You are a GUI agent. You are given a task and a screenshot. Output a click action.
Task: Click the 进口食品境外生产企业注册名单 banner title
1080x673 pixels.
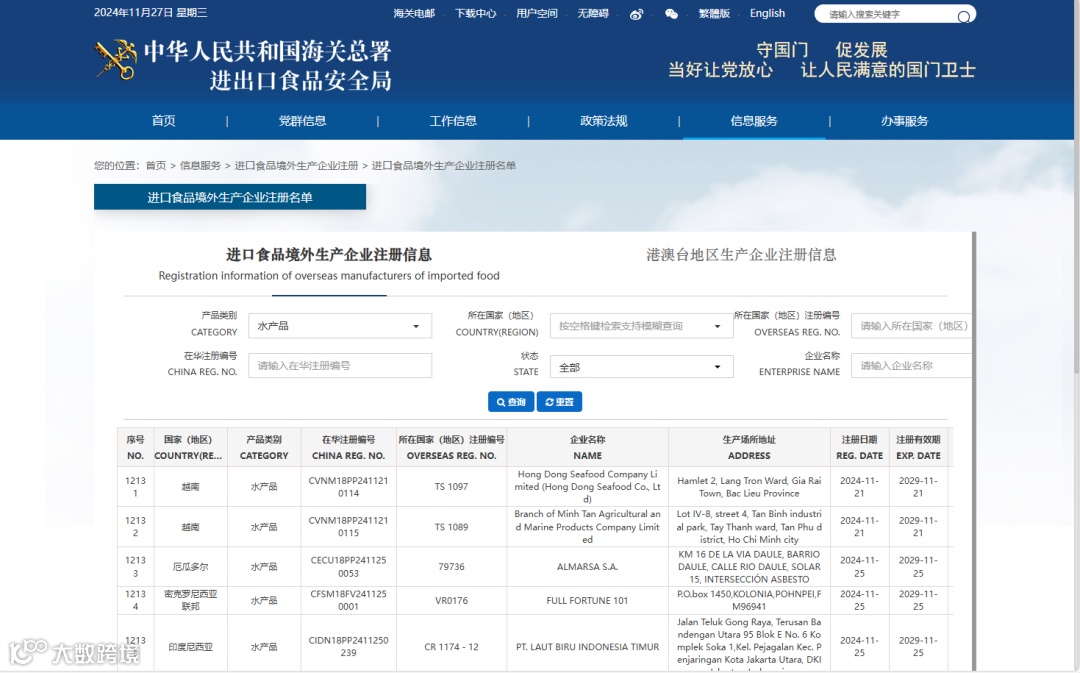[230, 197]
